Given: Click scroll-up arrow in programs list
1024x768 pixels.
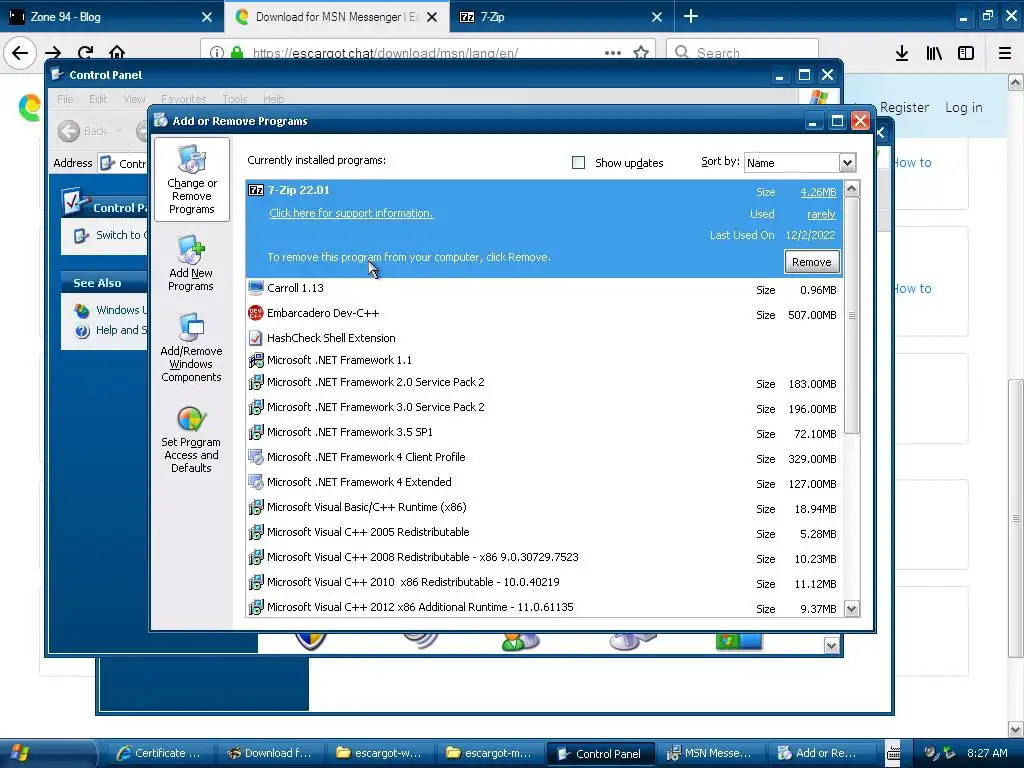Looking at the screenshot, I should [852, 189].
